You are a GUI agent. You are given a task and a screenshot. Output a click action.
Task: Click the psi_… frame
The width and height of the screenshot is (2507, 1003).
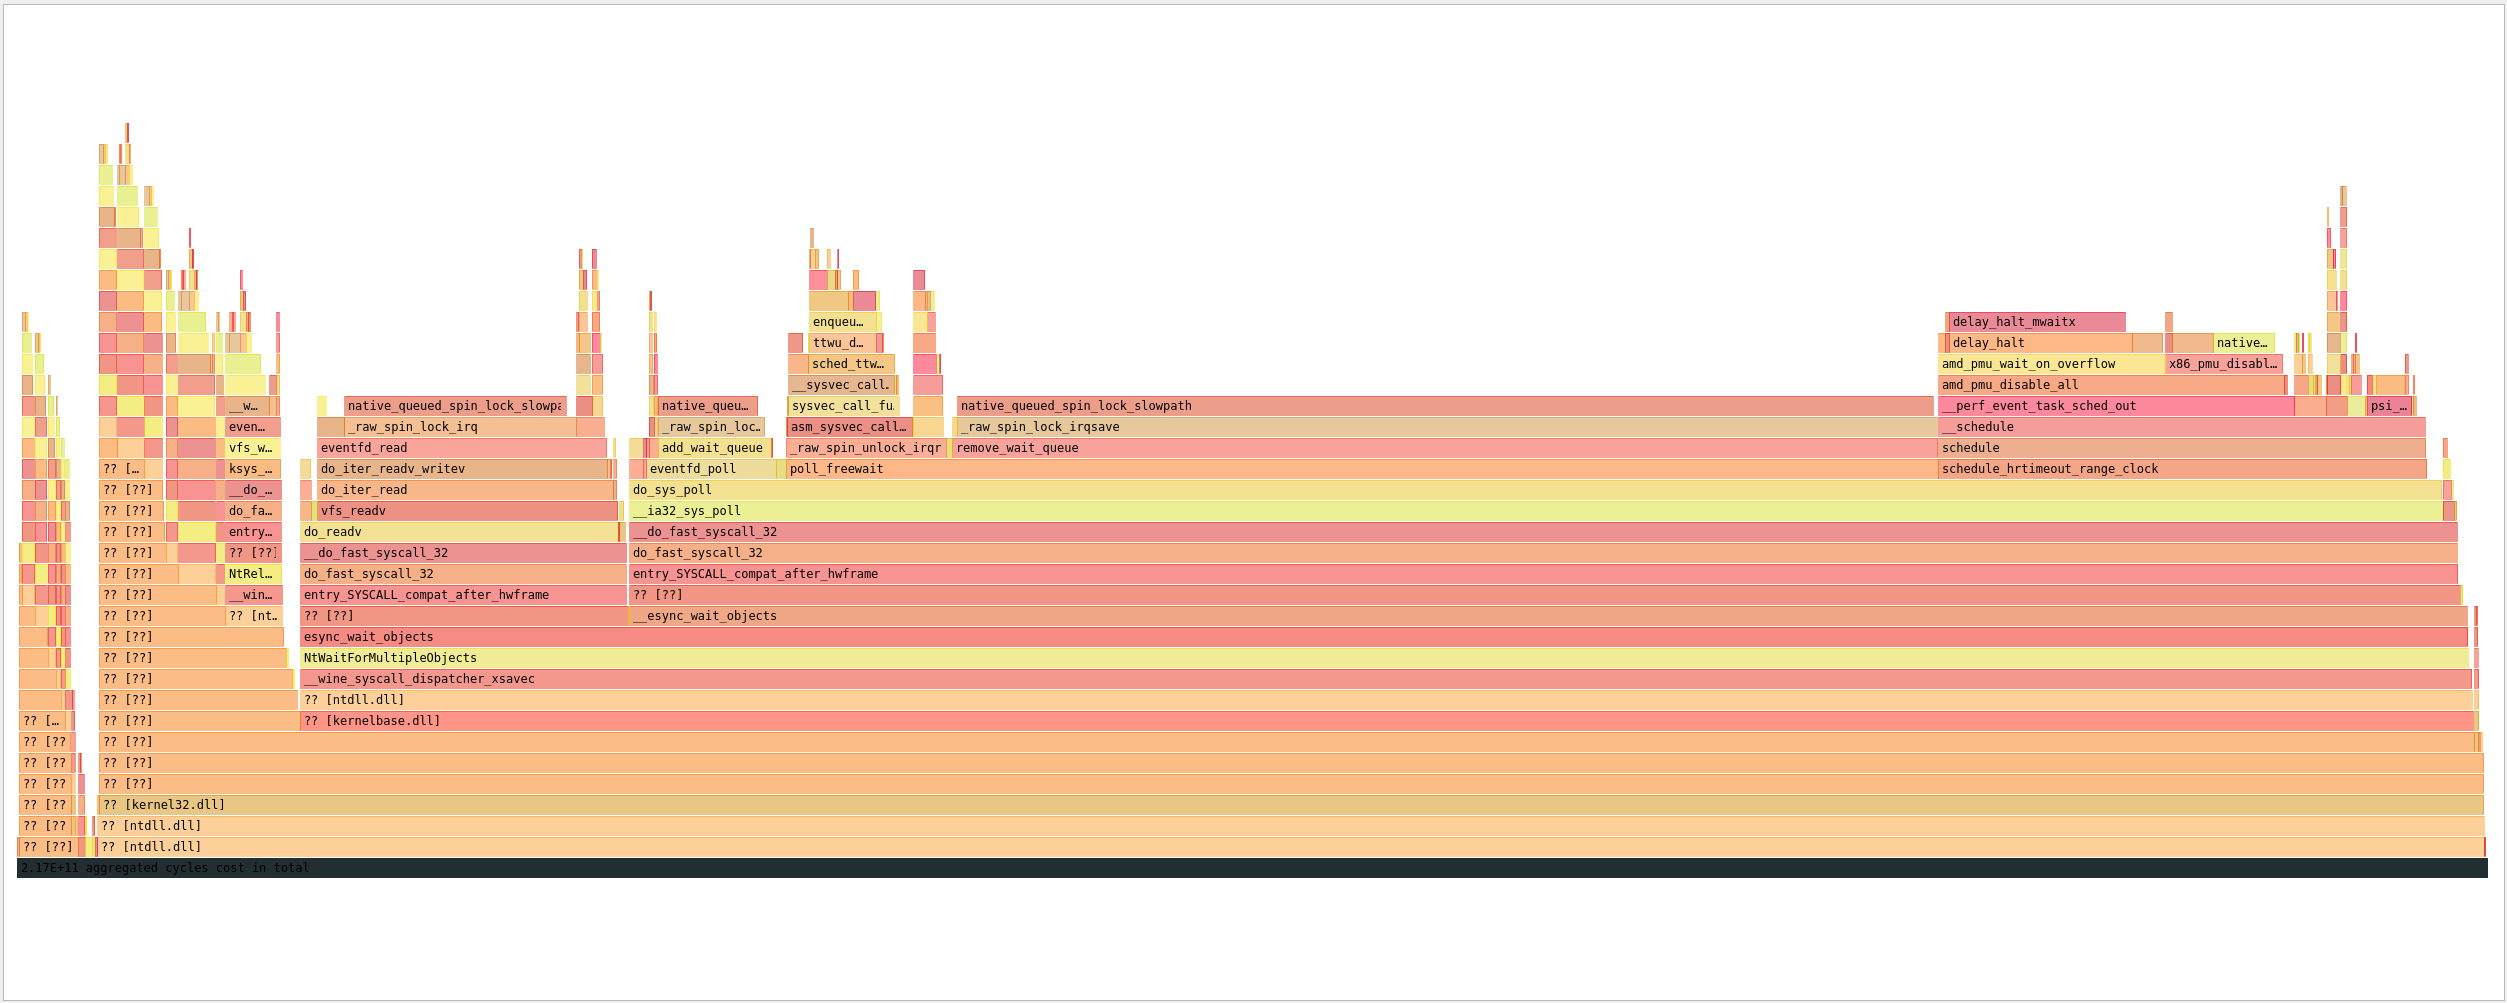(2389, 406)
